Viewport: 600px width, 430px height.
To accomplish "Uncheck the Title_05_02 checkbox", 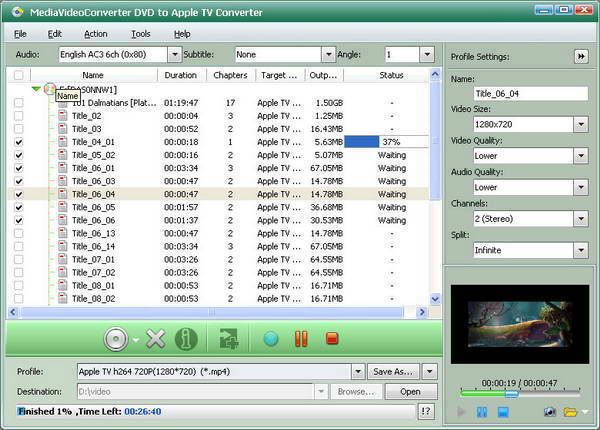I will click(x=18, y=155).
